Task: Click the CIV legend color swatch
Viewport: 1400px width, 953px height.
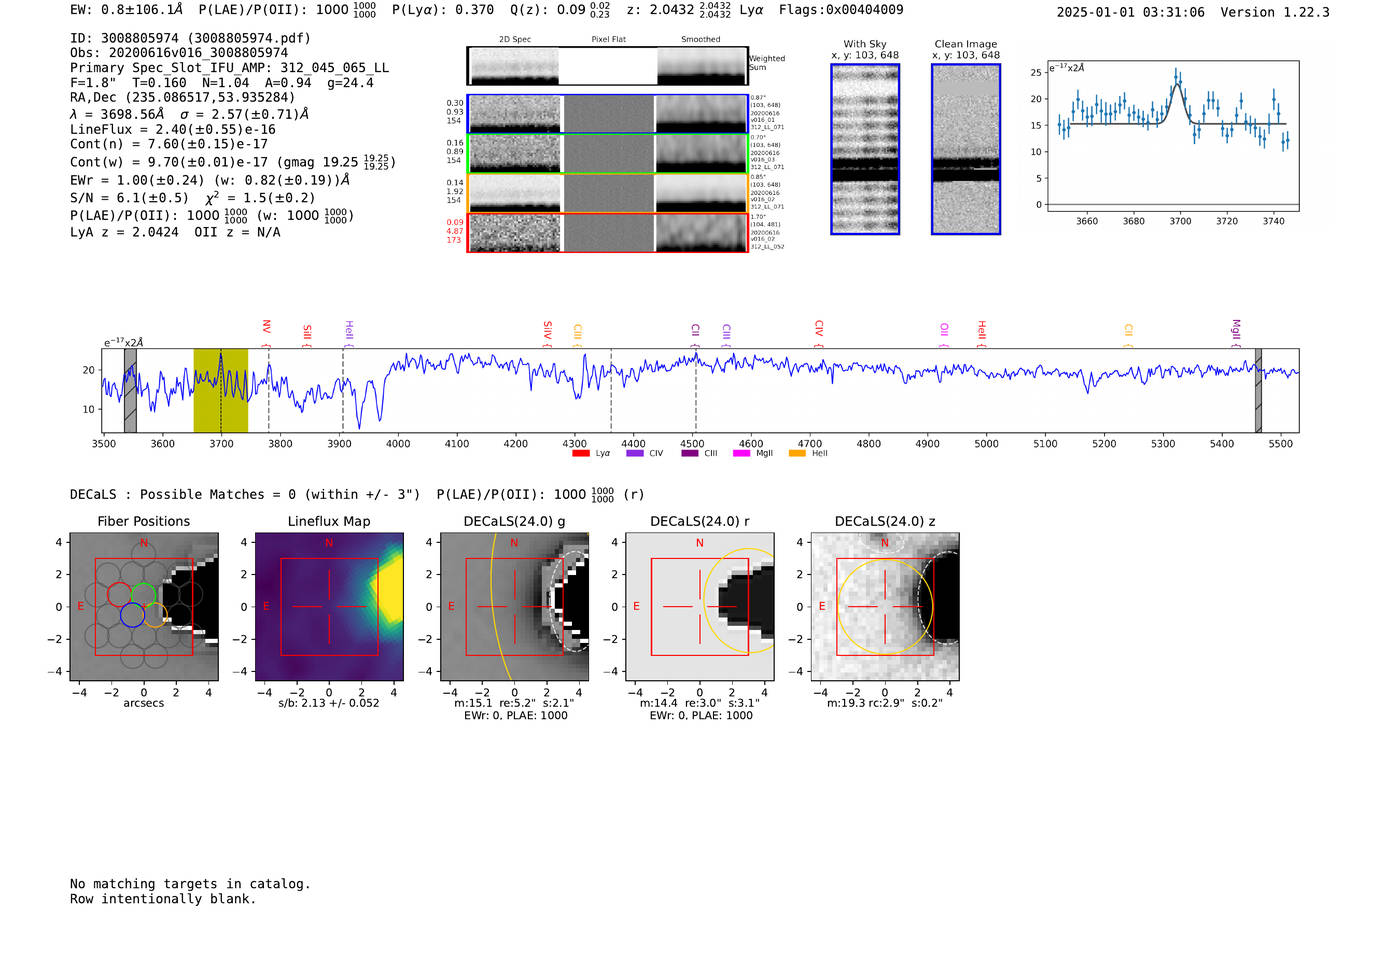Action: [634, 453]
